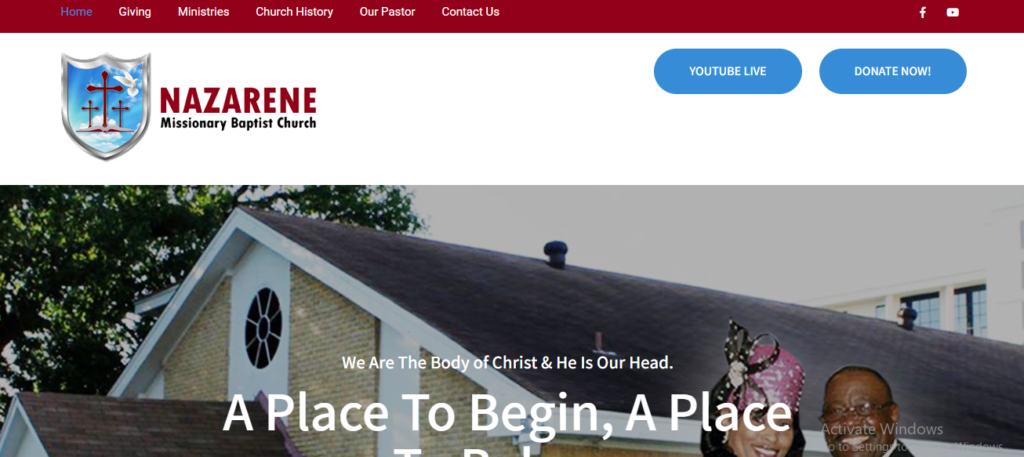Image resolution: width=1024 pixels, height=457 pixels.
Task: Click the white dove in the logo
Action: click(128, 83)
